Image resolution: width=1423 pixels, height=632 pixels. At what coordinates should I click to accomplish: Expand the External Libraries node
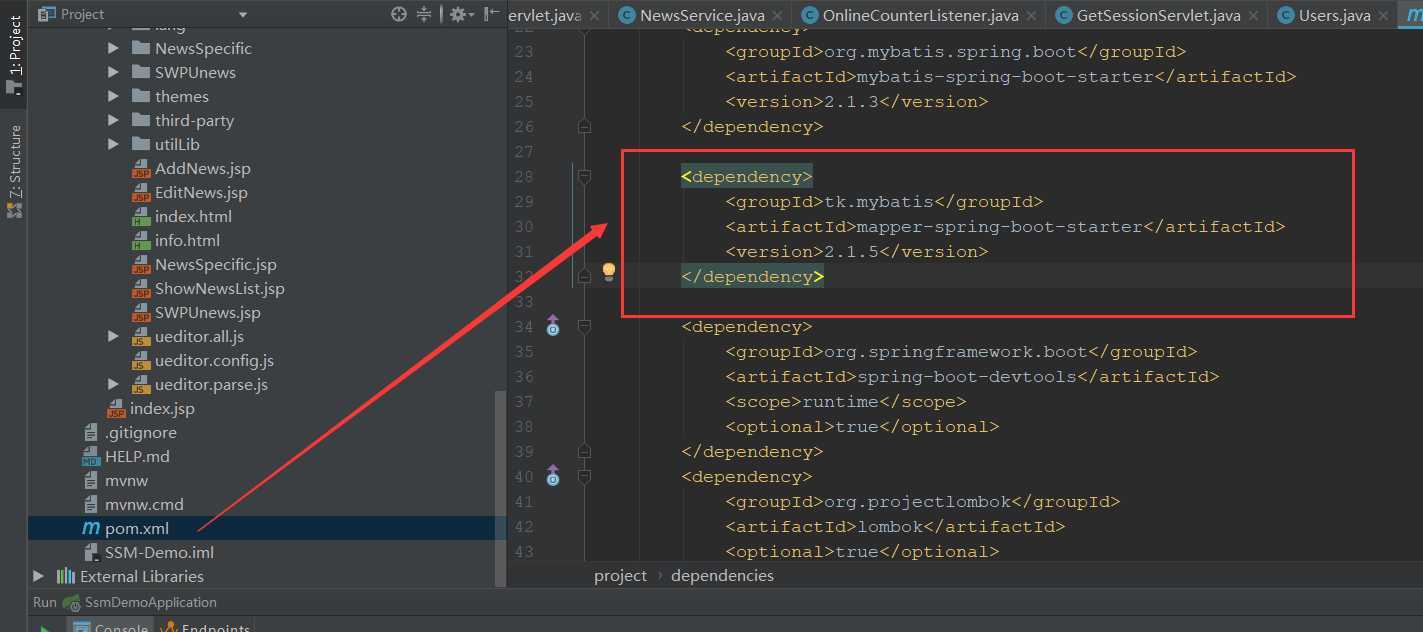pyautogui.click(x=38, y=576)
